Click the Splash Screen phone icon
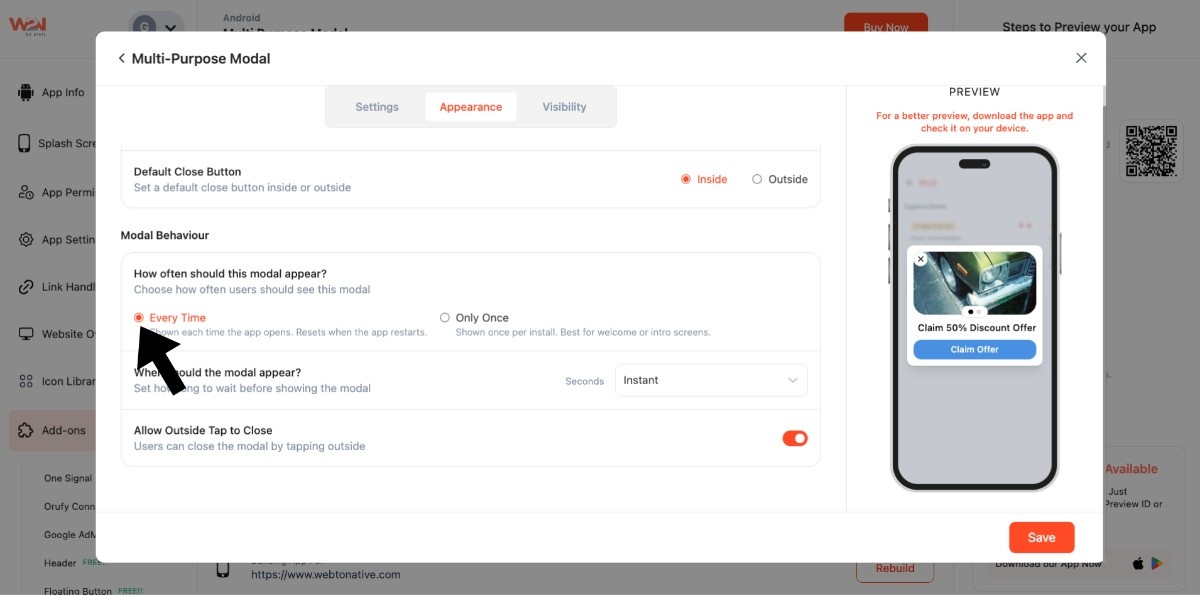This screenshot has height=596, width=1200. point(25,143)
